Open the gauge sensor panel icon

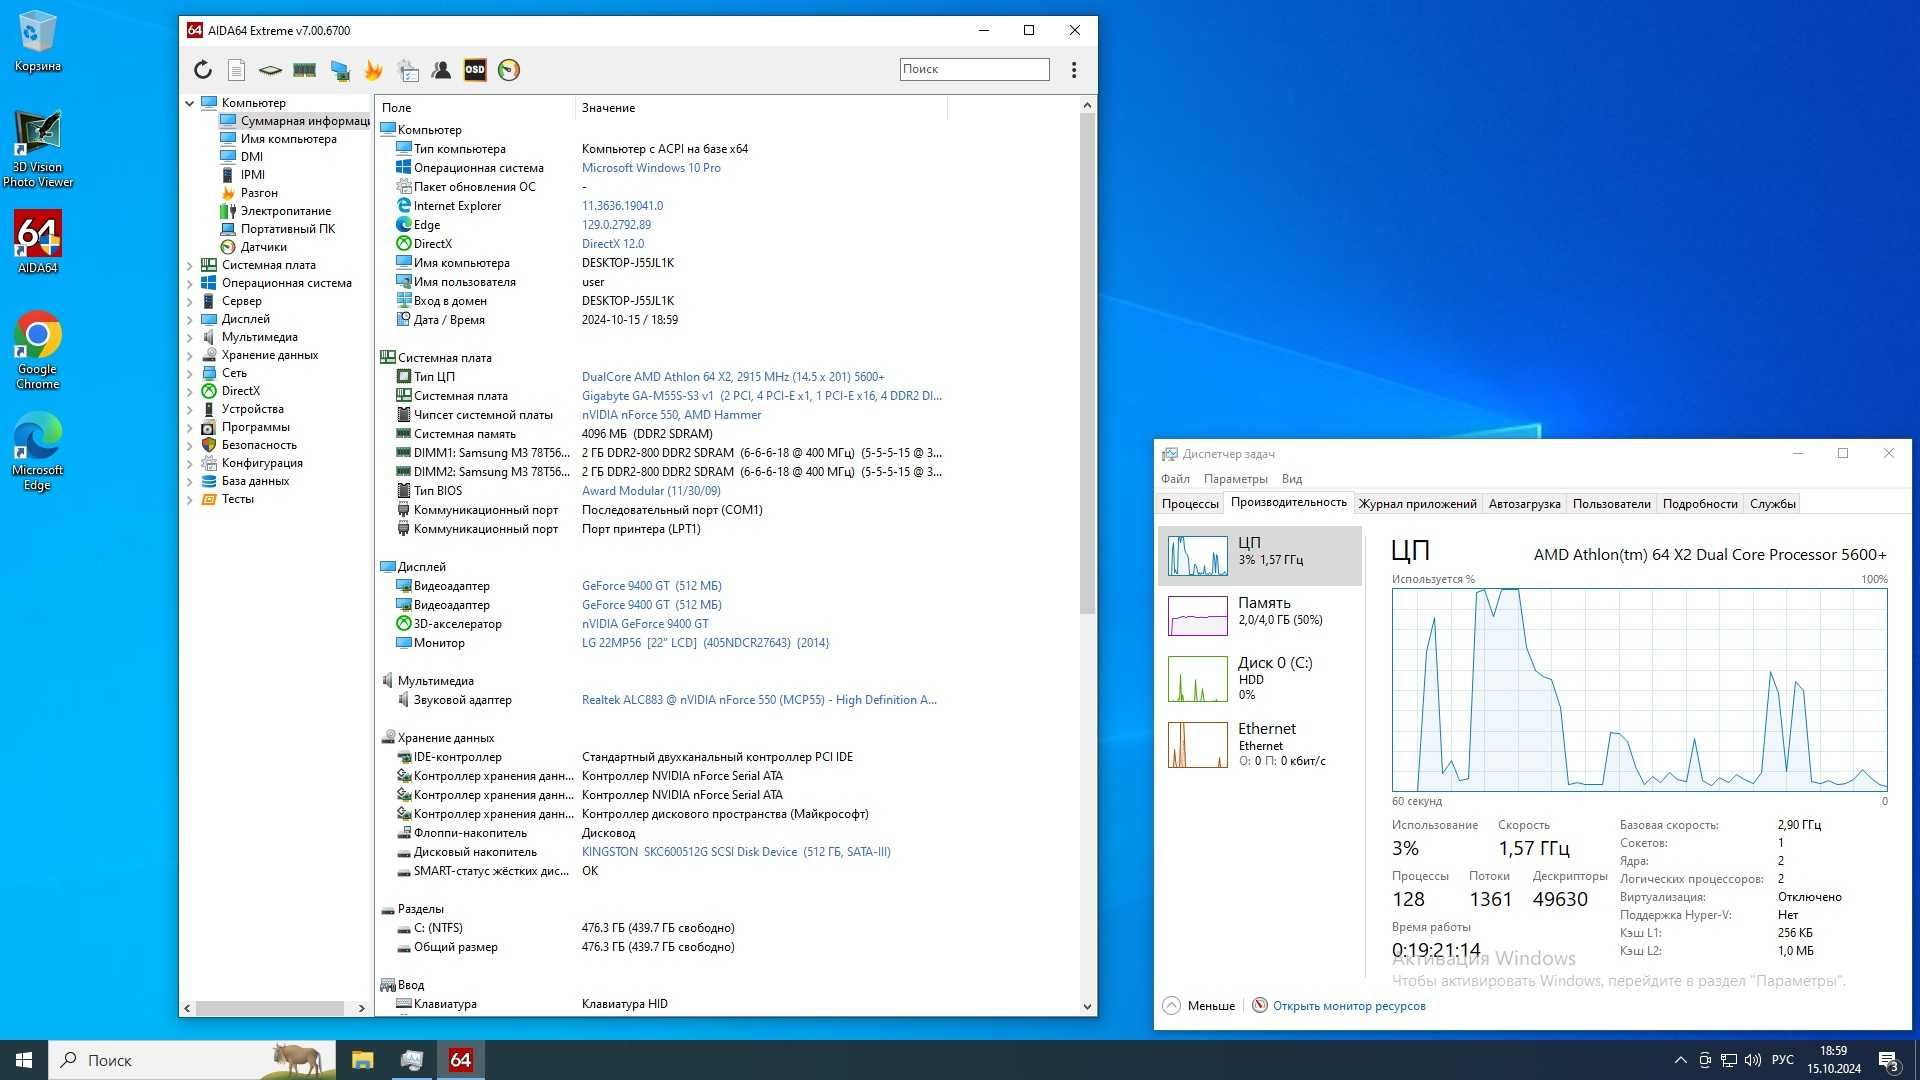pos(509,70)
